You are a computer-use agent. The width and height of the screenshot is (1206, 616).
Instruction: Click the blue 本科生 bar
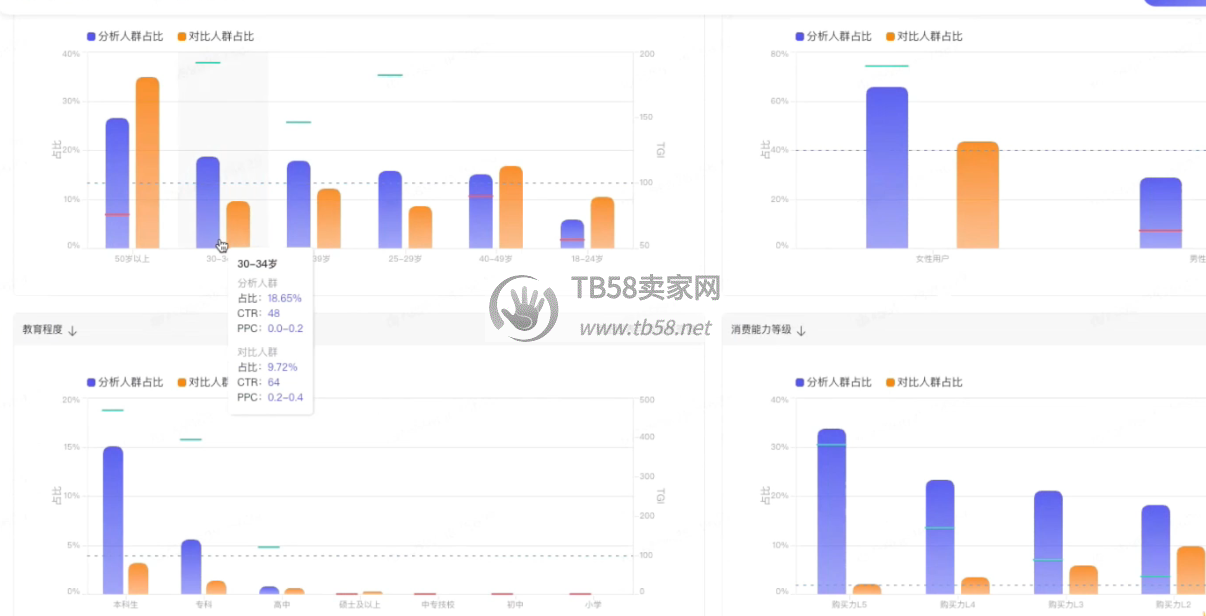pos(113,519)
